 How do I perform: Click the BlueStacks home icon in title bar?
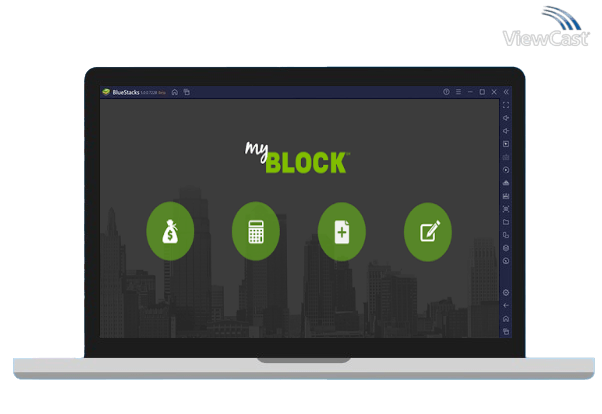click(x=175, y=92)
